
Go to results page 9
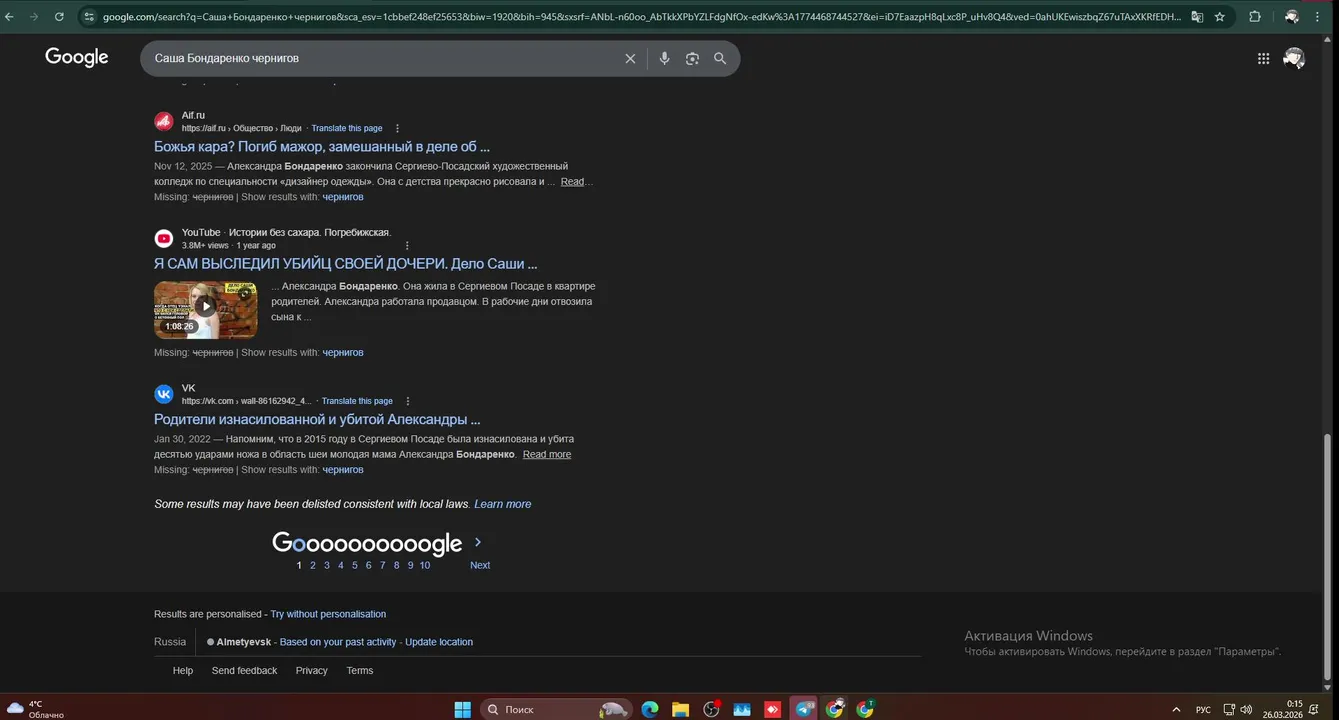tap(411, 565)
